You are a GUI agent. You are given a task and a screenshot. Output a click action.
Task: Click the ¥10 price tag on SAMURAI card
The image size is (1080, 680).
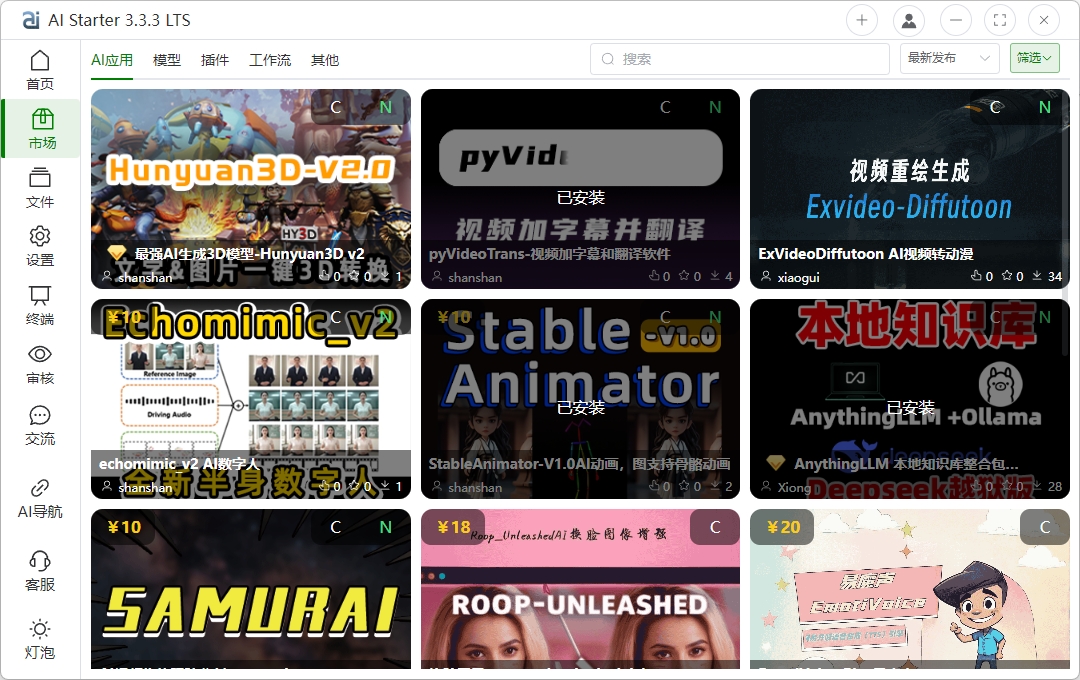125,527
